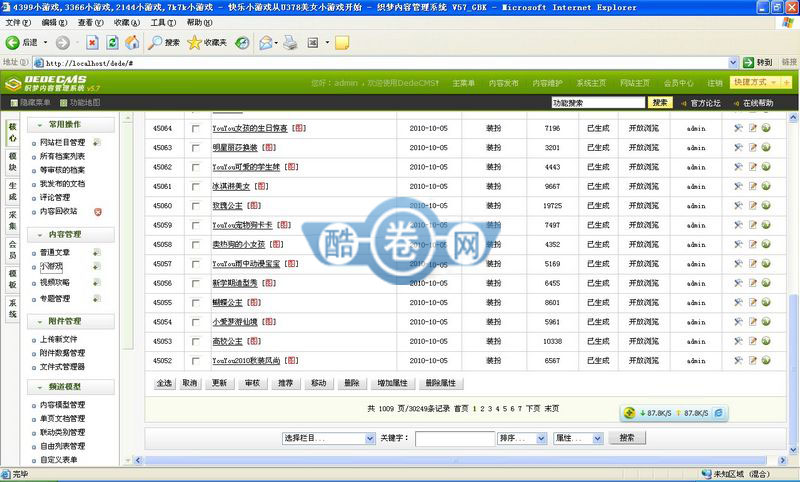Collapse the 常用操作 sidebar section

pyautogui.click(x=40, y=124)
